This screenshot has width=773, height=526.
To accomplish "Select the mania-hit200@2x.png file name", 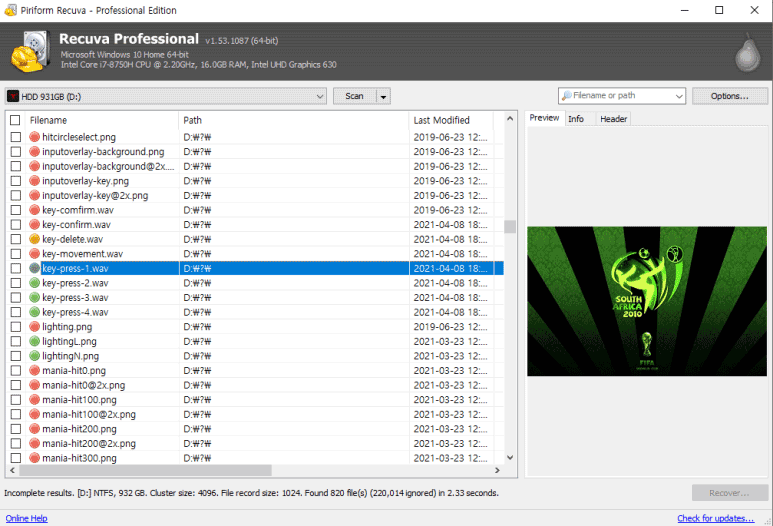I will coord(89,443).
